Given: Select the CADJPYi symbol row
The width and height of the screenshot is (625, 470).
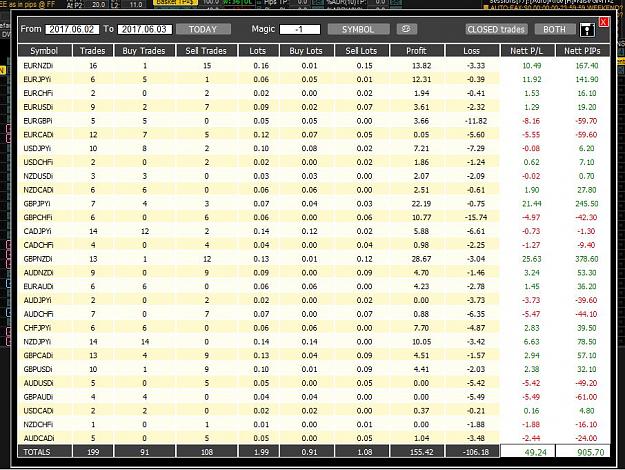Looking at the screenshot, I should [x=314, y=231].
